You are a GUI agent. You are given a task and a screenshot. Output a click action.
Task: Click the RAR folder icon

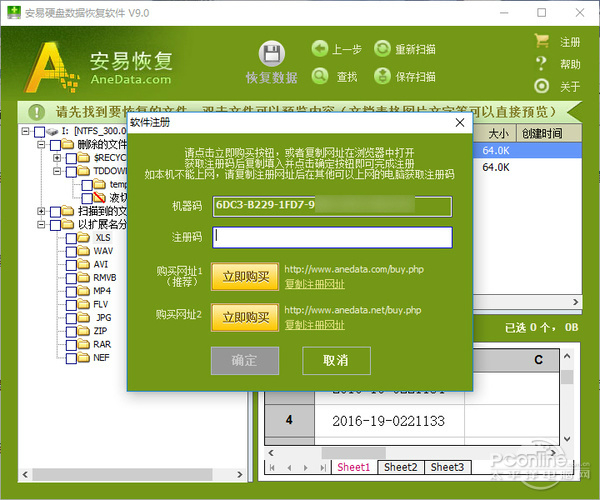point(83,344)
